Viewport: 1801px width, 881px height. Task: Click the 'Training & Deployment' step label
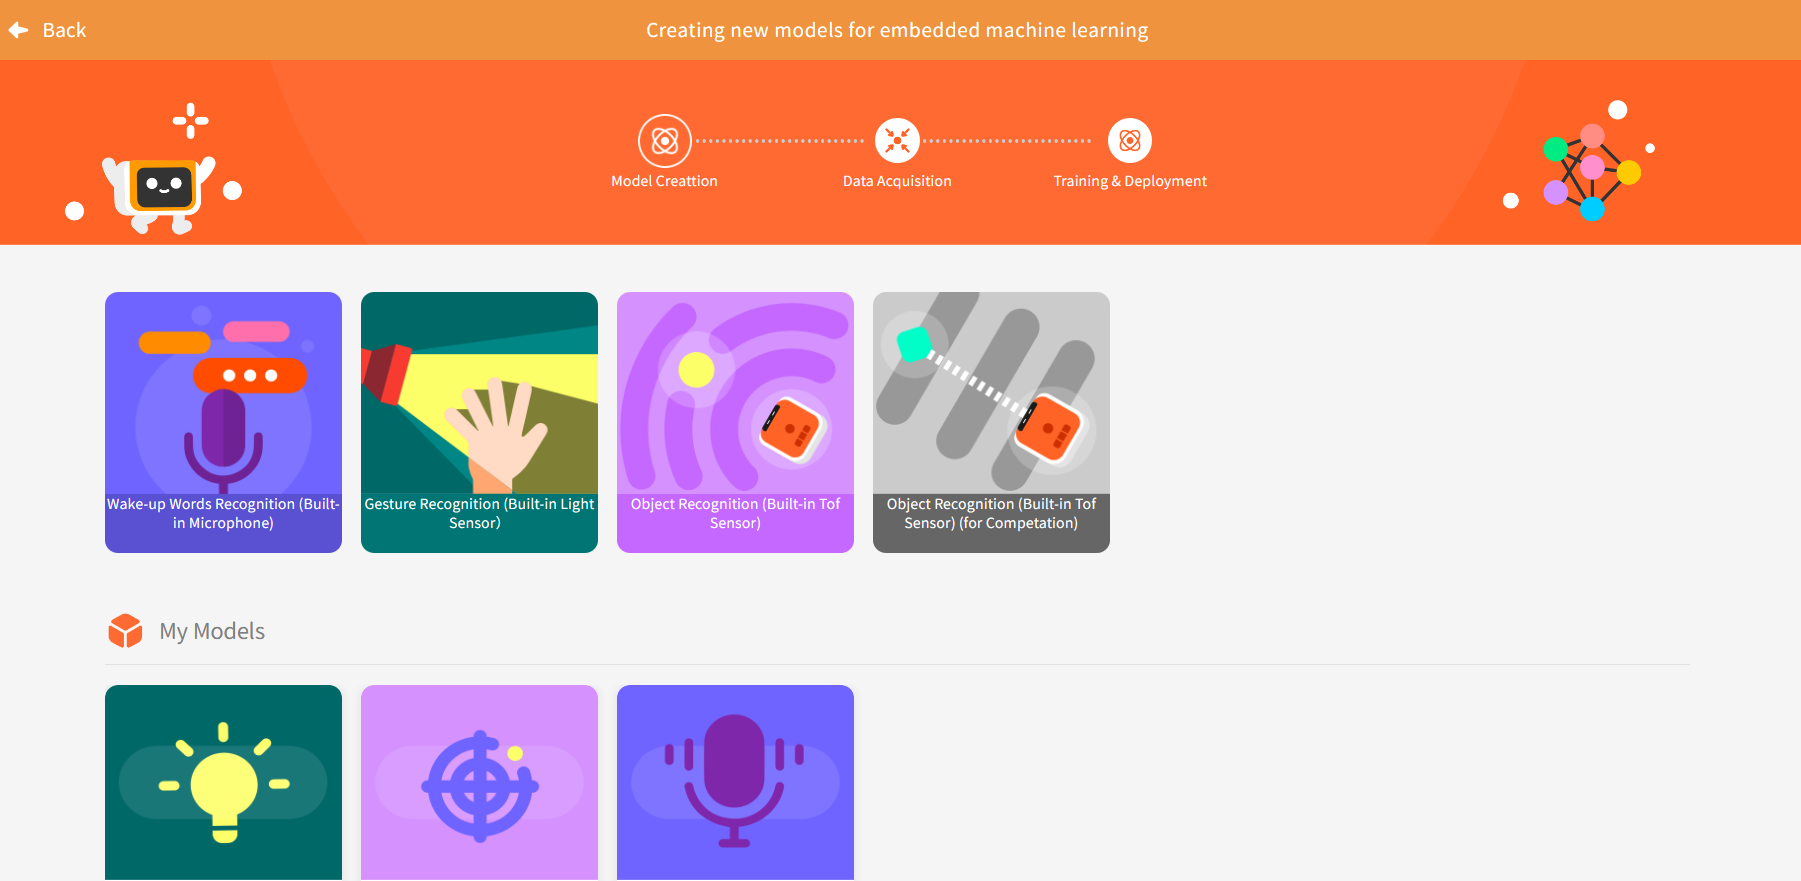pyautogui.click(x=1130, y=181)
